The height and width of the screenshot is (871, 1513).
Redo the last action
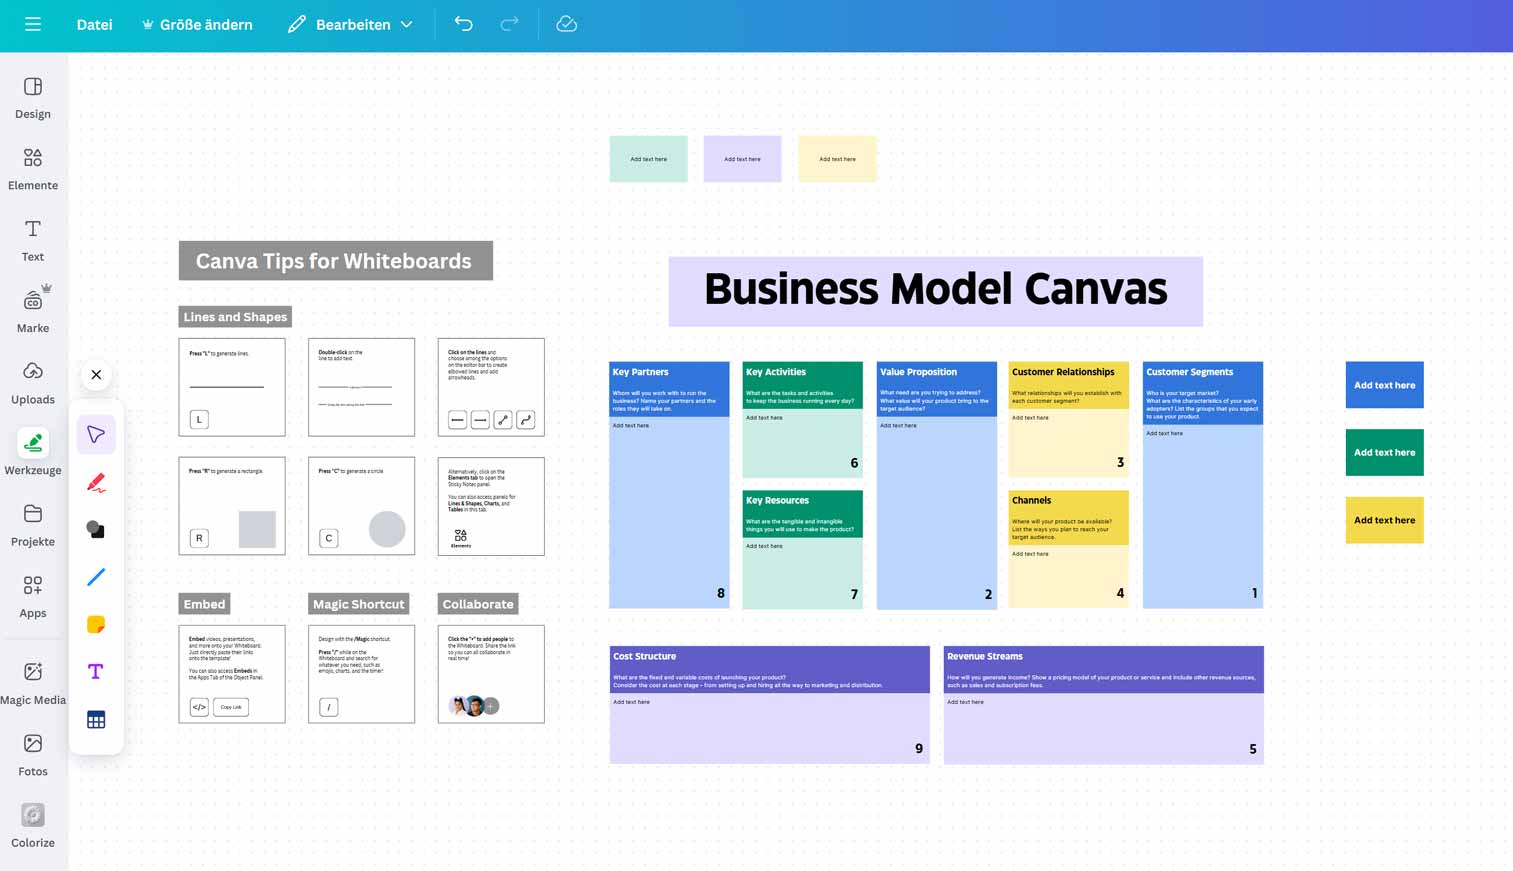[x=509, y=24]
